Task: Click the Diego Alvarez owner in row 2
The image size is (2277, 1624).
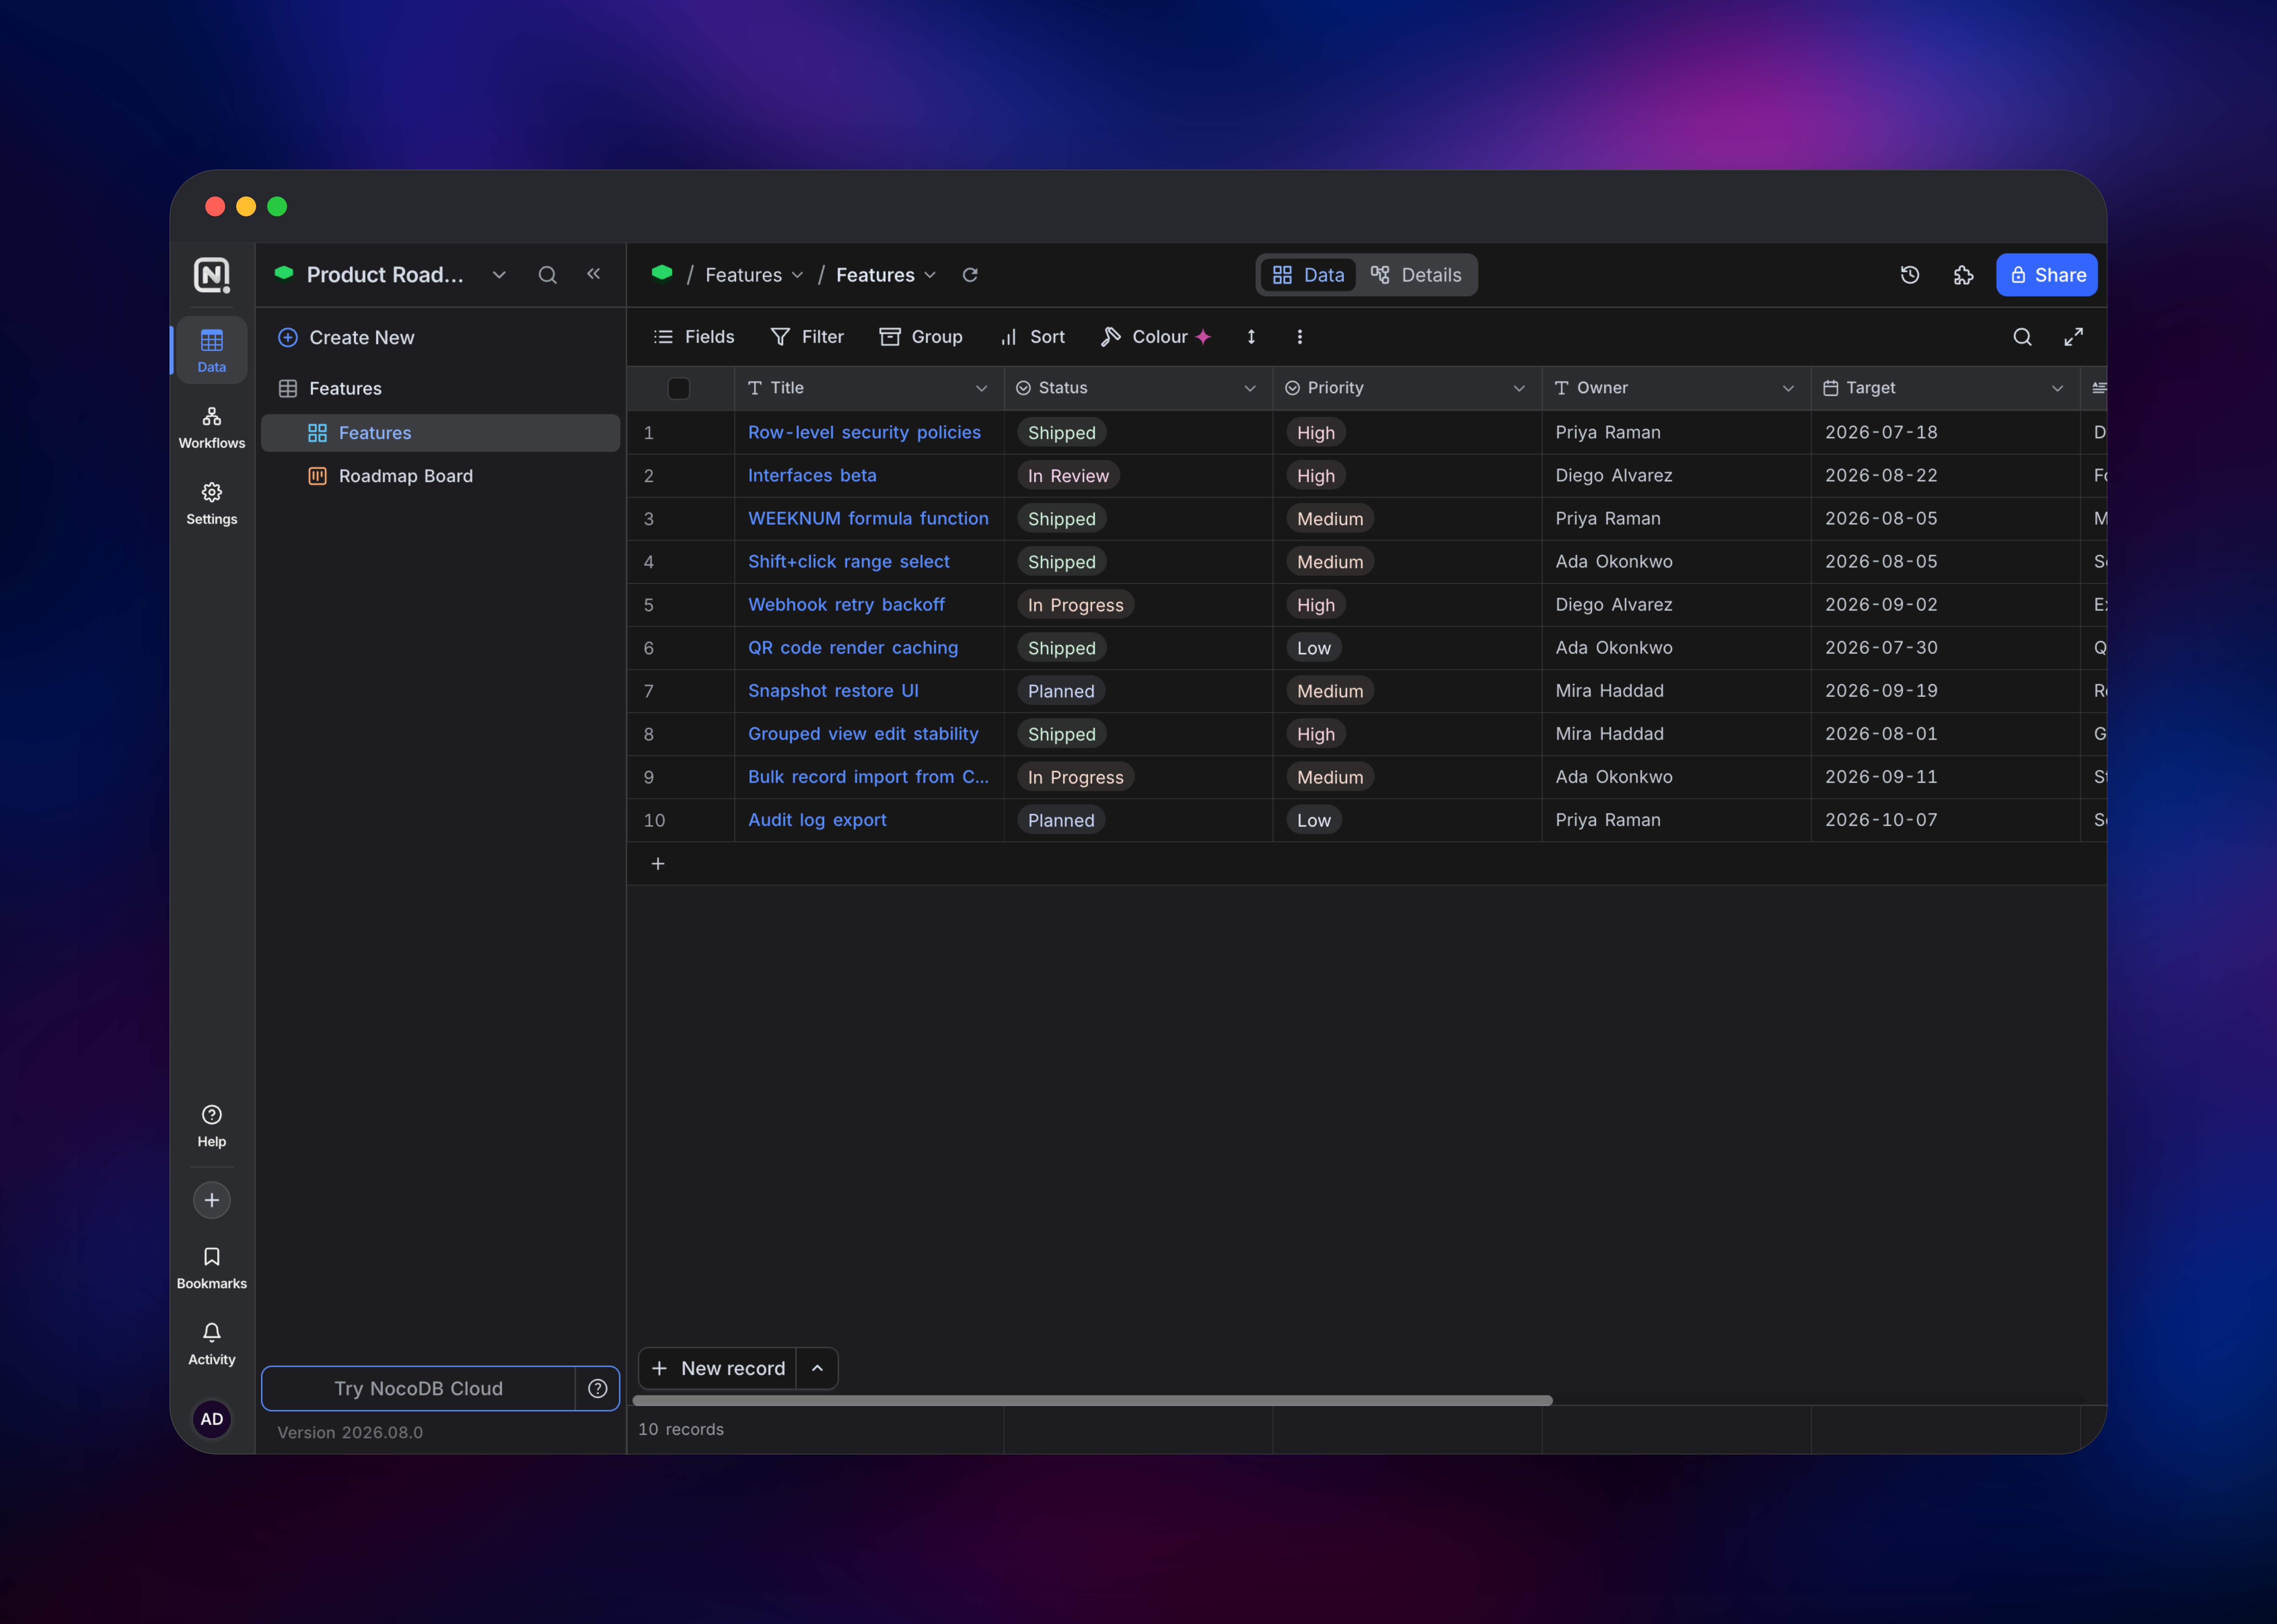Action: point(1614,476)
